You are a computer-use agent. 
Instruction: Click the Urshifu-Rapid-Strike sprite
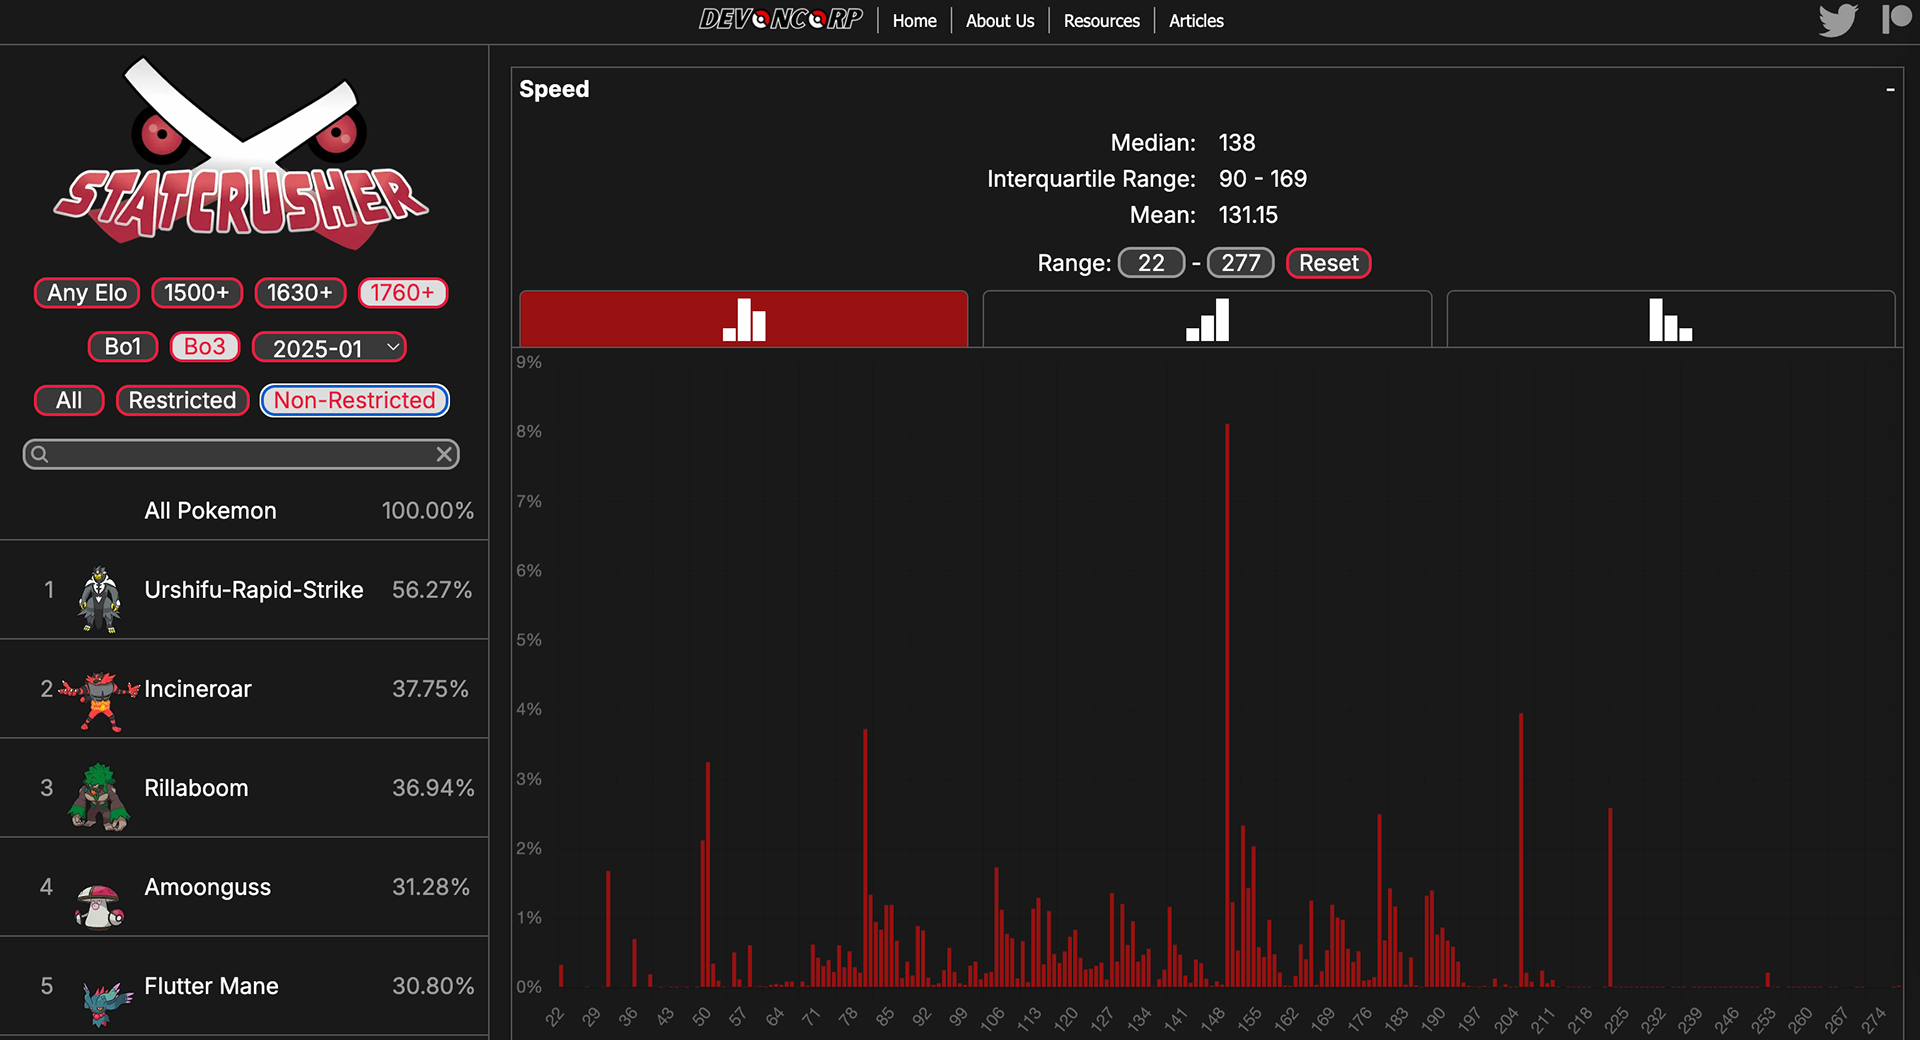pyautogui.click(x=100, y=599)
